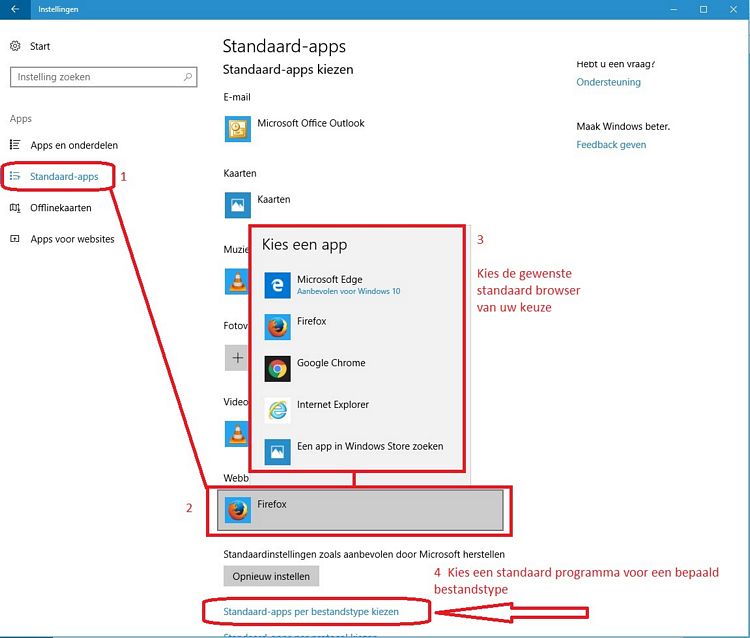Image resolution: width=750 pixels, height=638 pixels.
Task: Click the Offlinekaarten map icon
Action: [x=15, y=208]
